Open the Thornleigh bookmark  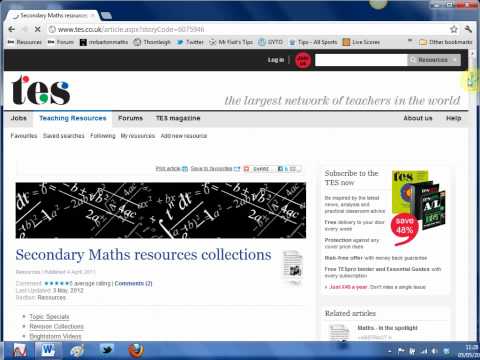tap(152, 42)
